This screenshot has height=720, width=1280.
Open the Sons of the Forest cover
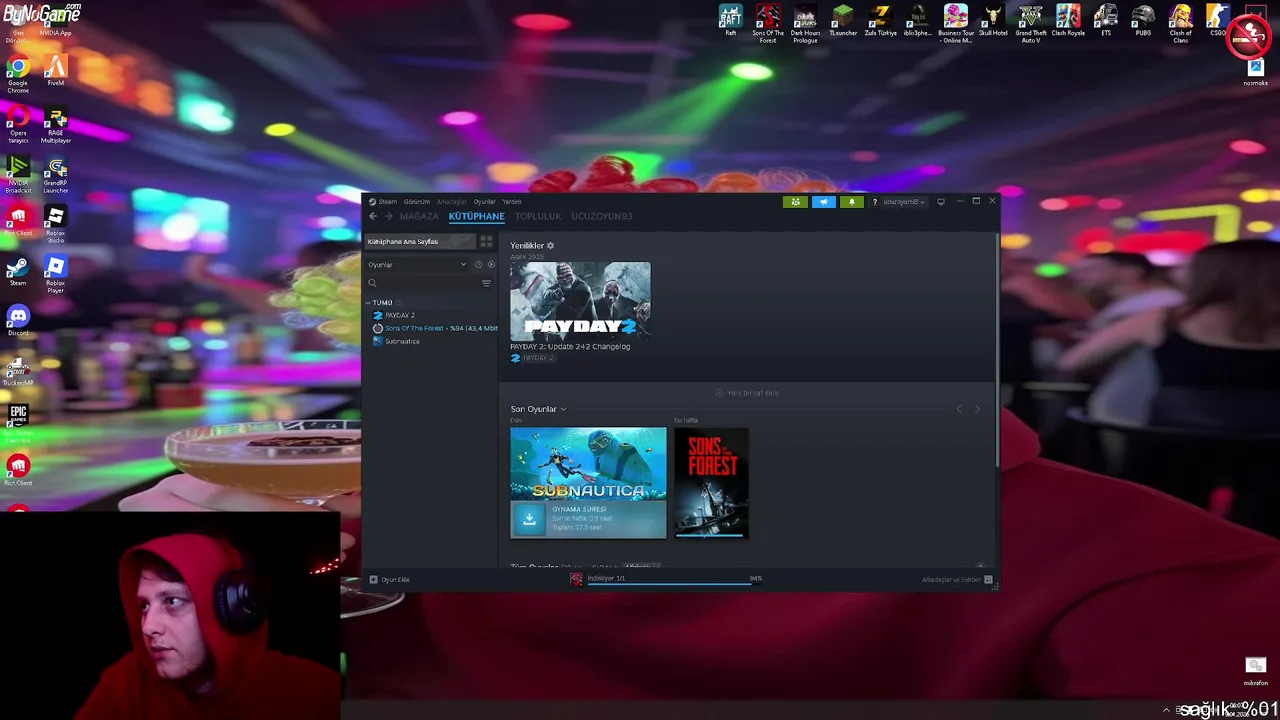pos(711,483)
